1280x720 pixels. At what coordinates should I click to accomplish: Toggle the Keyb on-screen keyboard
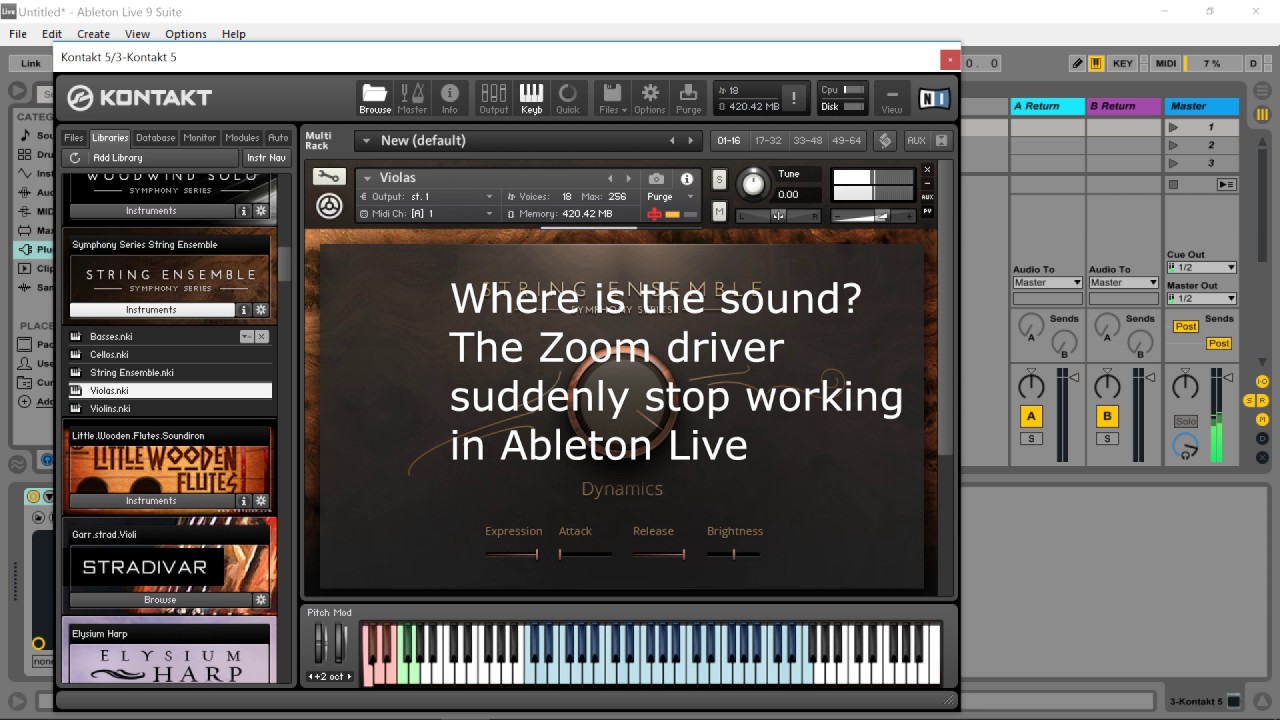531,98
